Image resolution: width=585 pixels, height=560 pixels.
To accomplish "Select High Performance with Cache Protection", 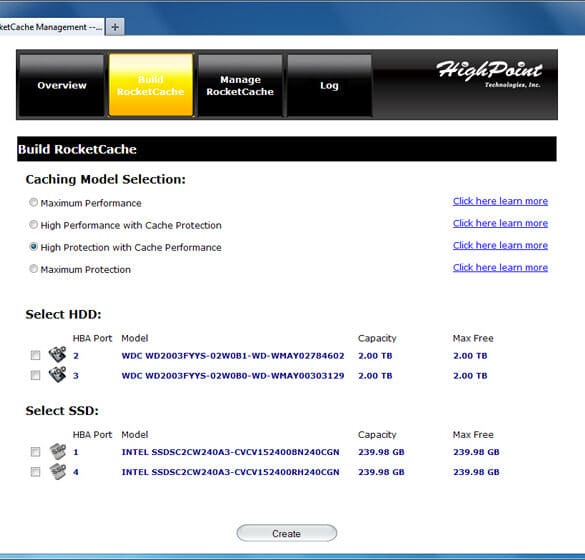I will pos(34,224).
